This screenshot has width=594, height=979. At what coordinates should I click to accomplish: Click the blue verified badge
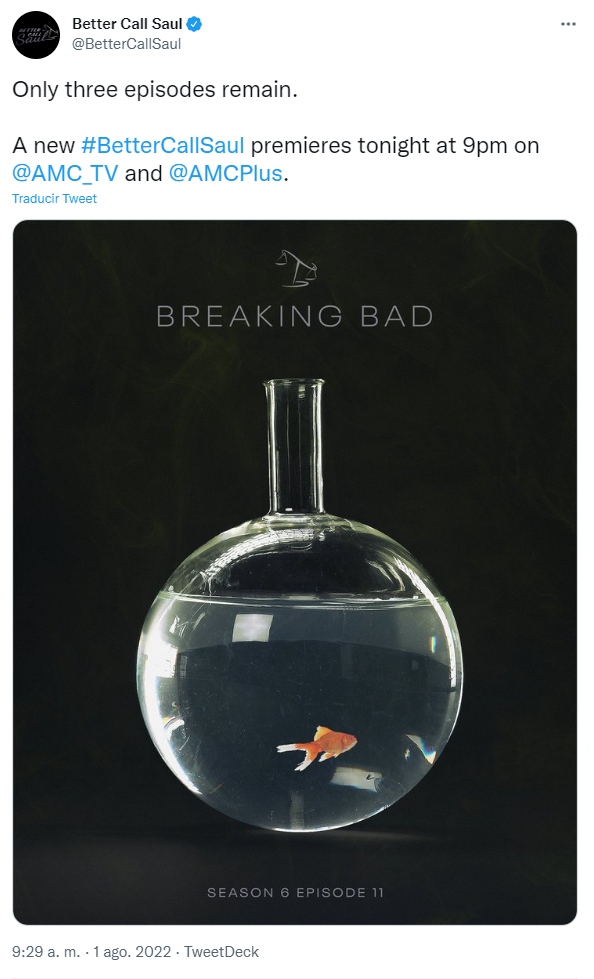pos(194,24)
